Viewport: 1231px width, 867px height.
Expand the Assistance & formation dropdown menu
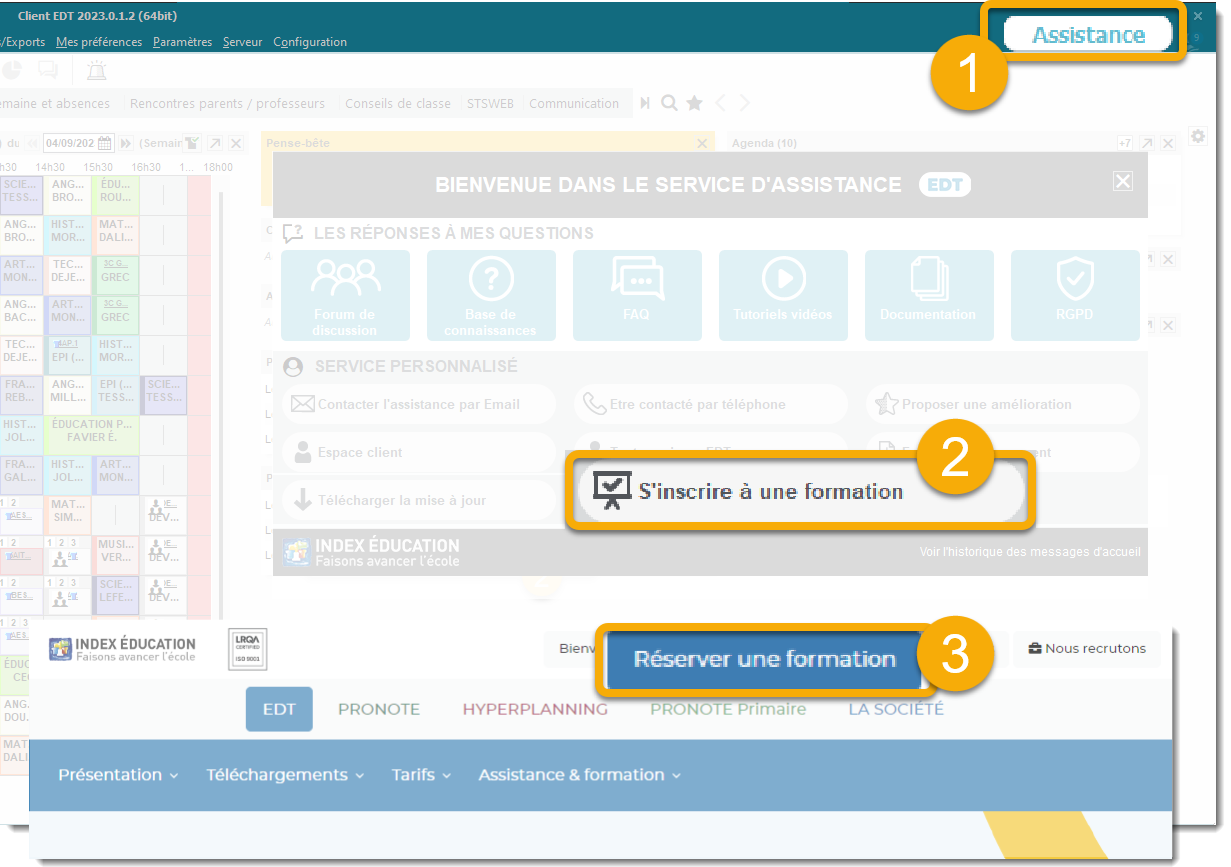pos(579,775)
